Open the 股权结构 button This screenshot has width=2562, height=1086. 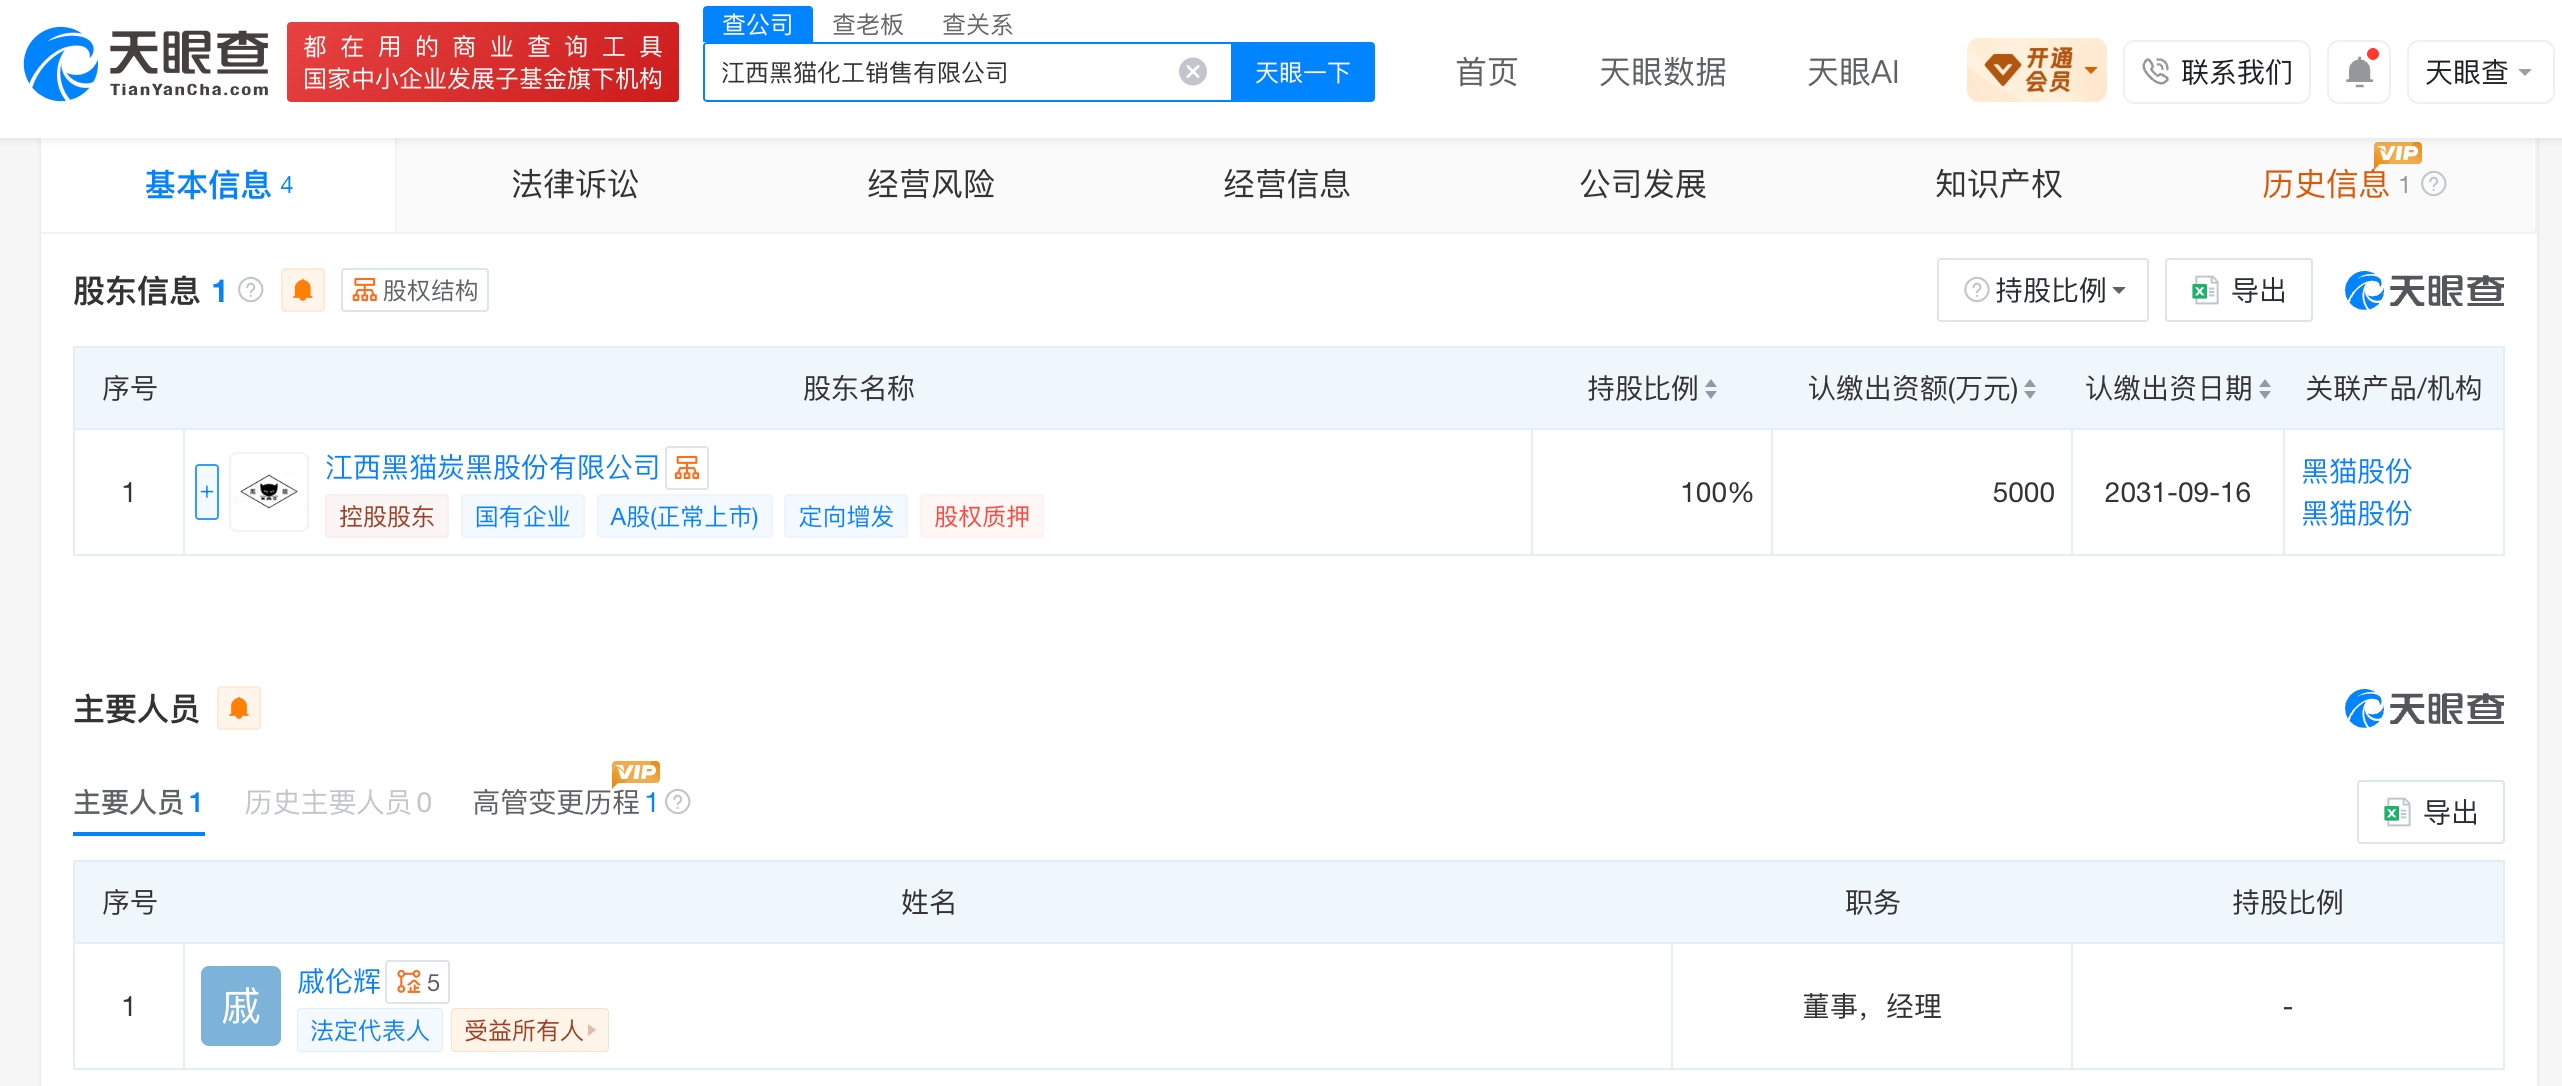[415, 290]
